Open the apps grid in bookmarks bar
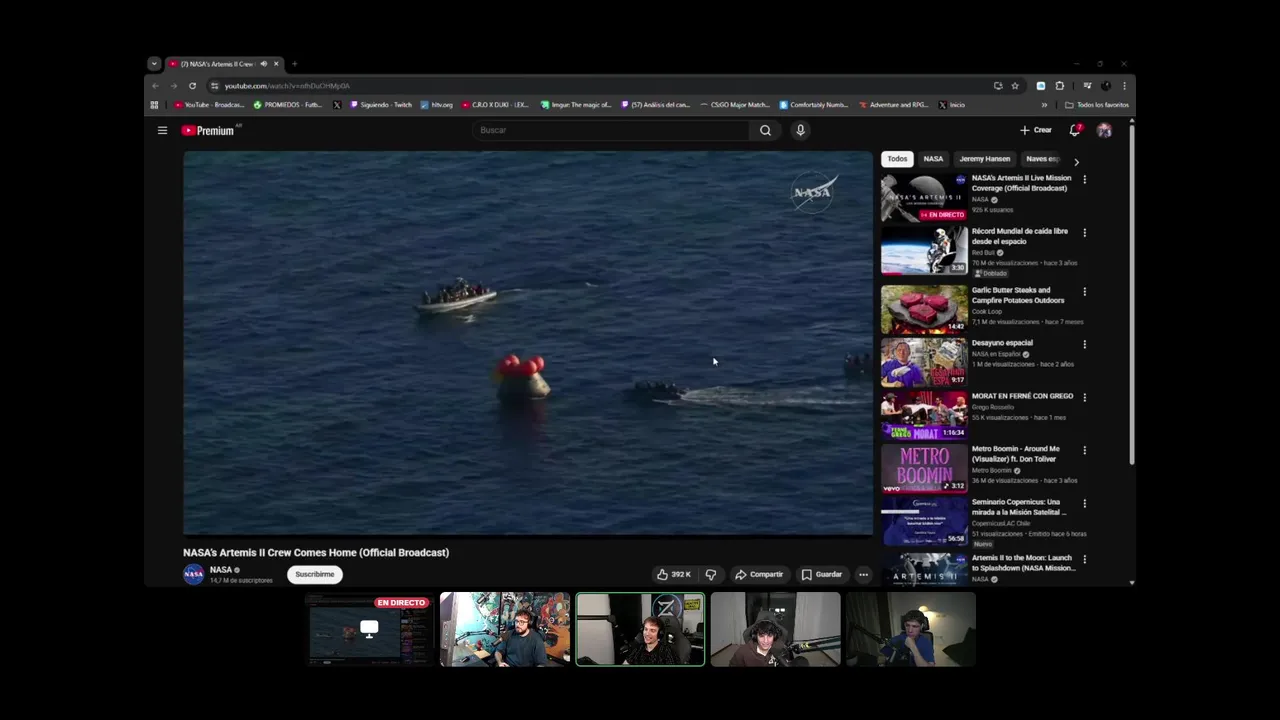Screen dimensions: 1280x720 [x=154, y=105]
